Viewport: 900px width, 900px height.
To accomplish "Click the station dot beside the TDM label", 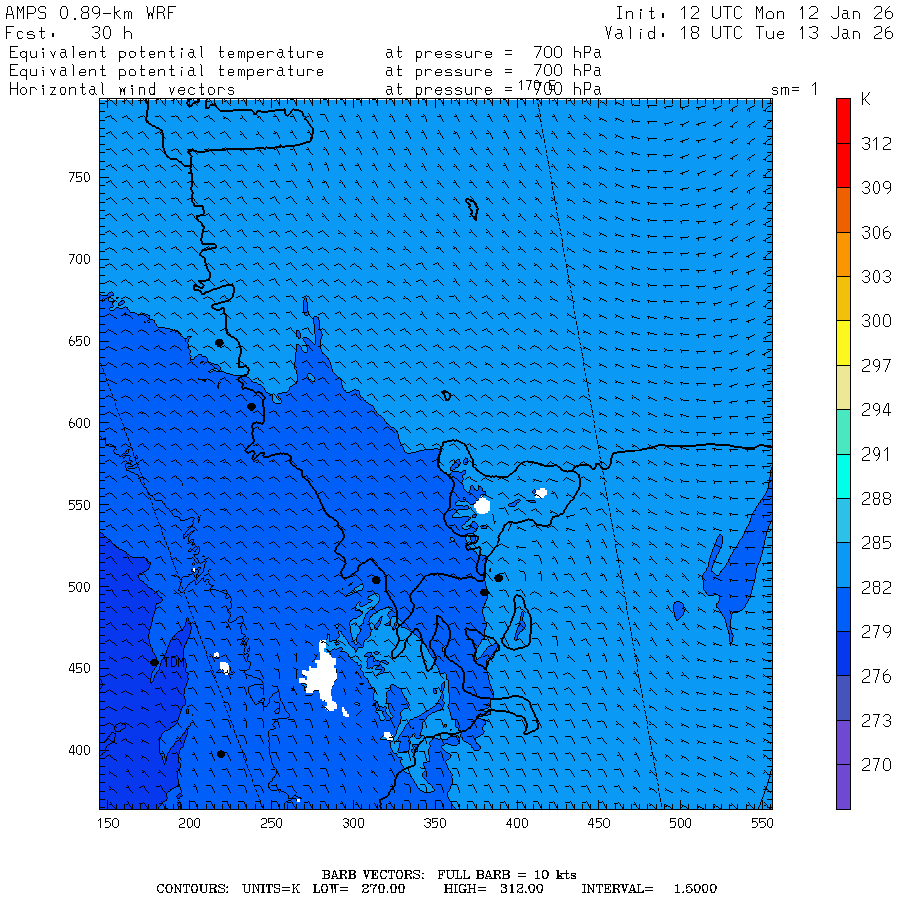I will click(x=154, y=662).
